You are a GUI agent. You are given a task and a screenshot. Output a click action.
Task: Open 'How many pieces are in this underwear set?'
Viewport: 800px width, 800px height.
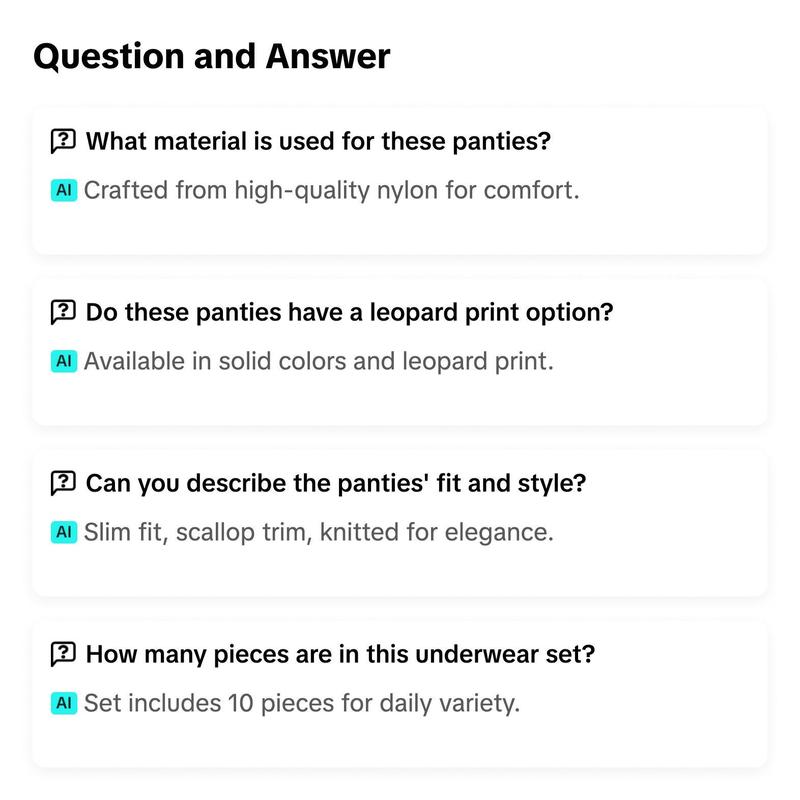click(340, 654)
